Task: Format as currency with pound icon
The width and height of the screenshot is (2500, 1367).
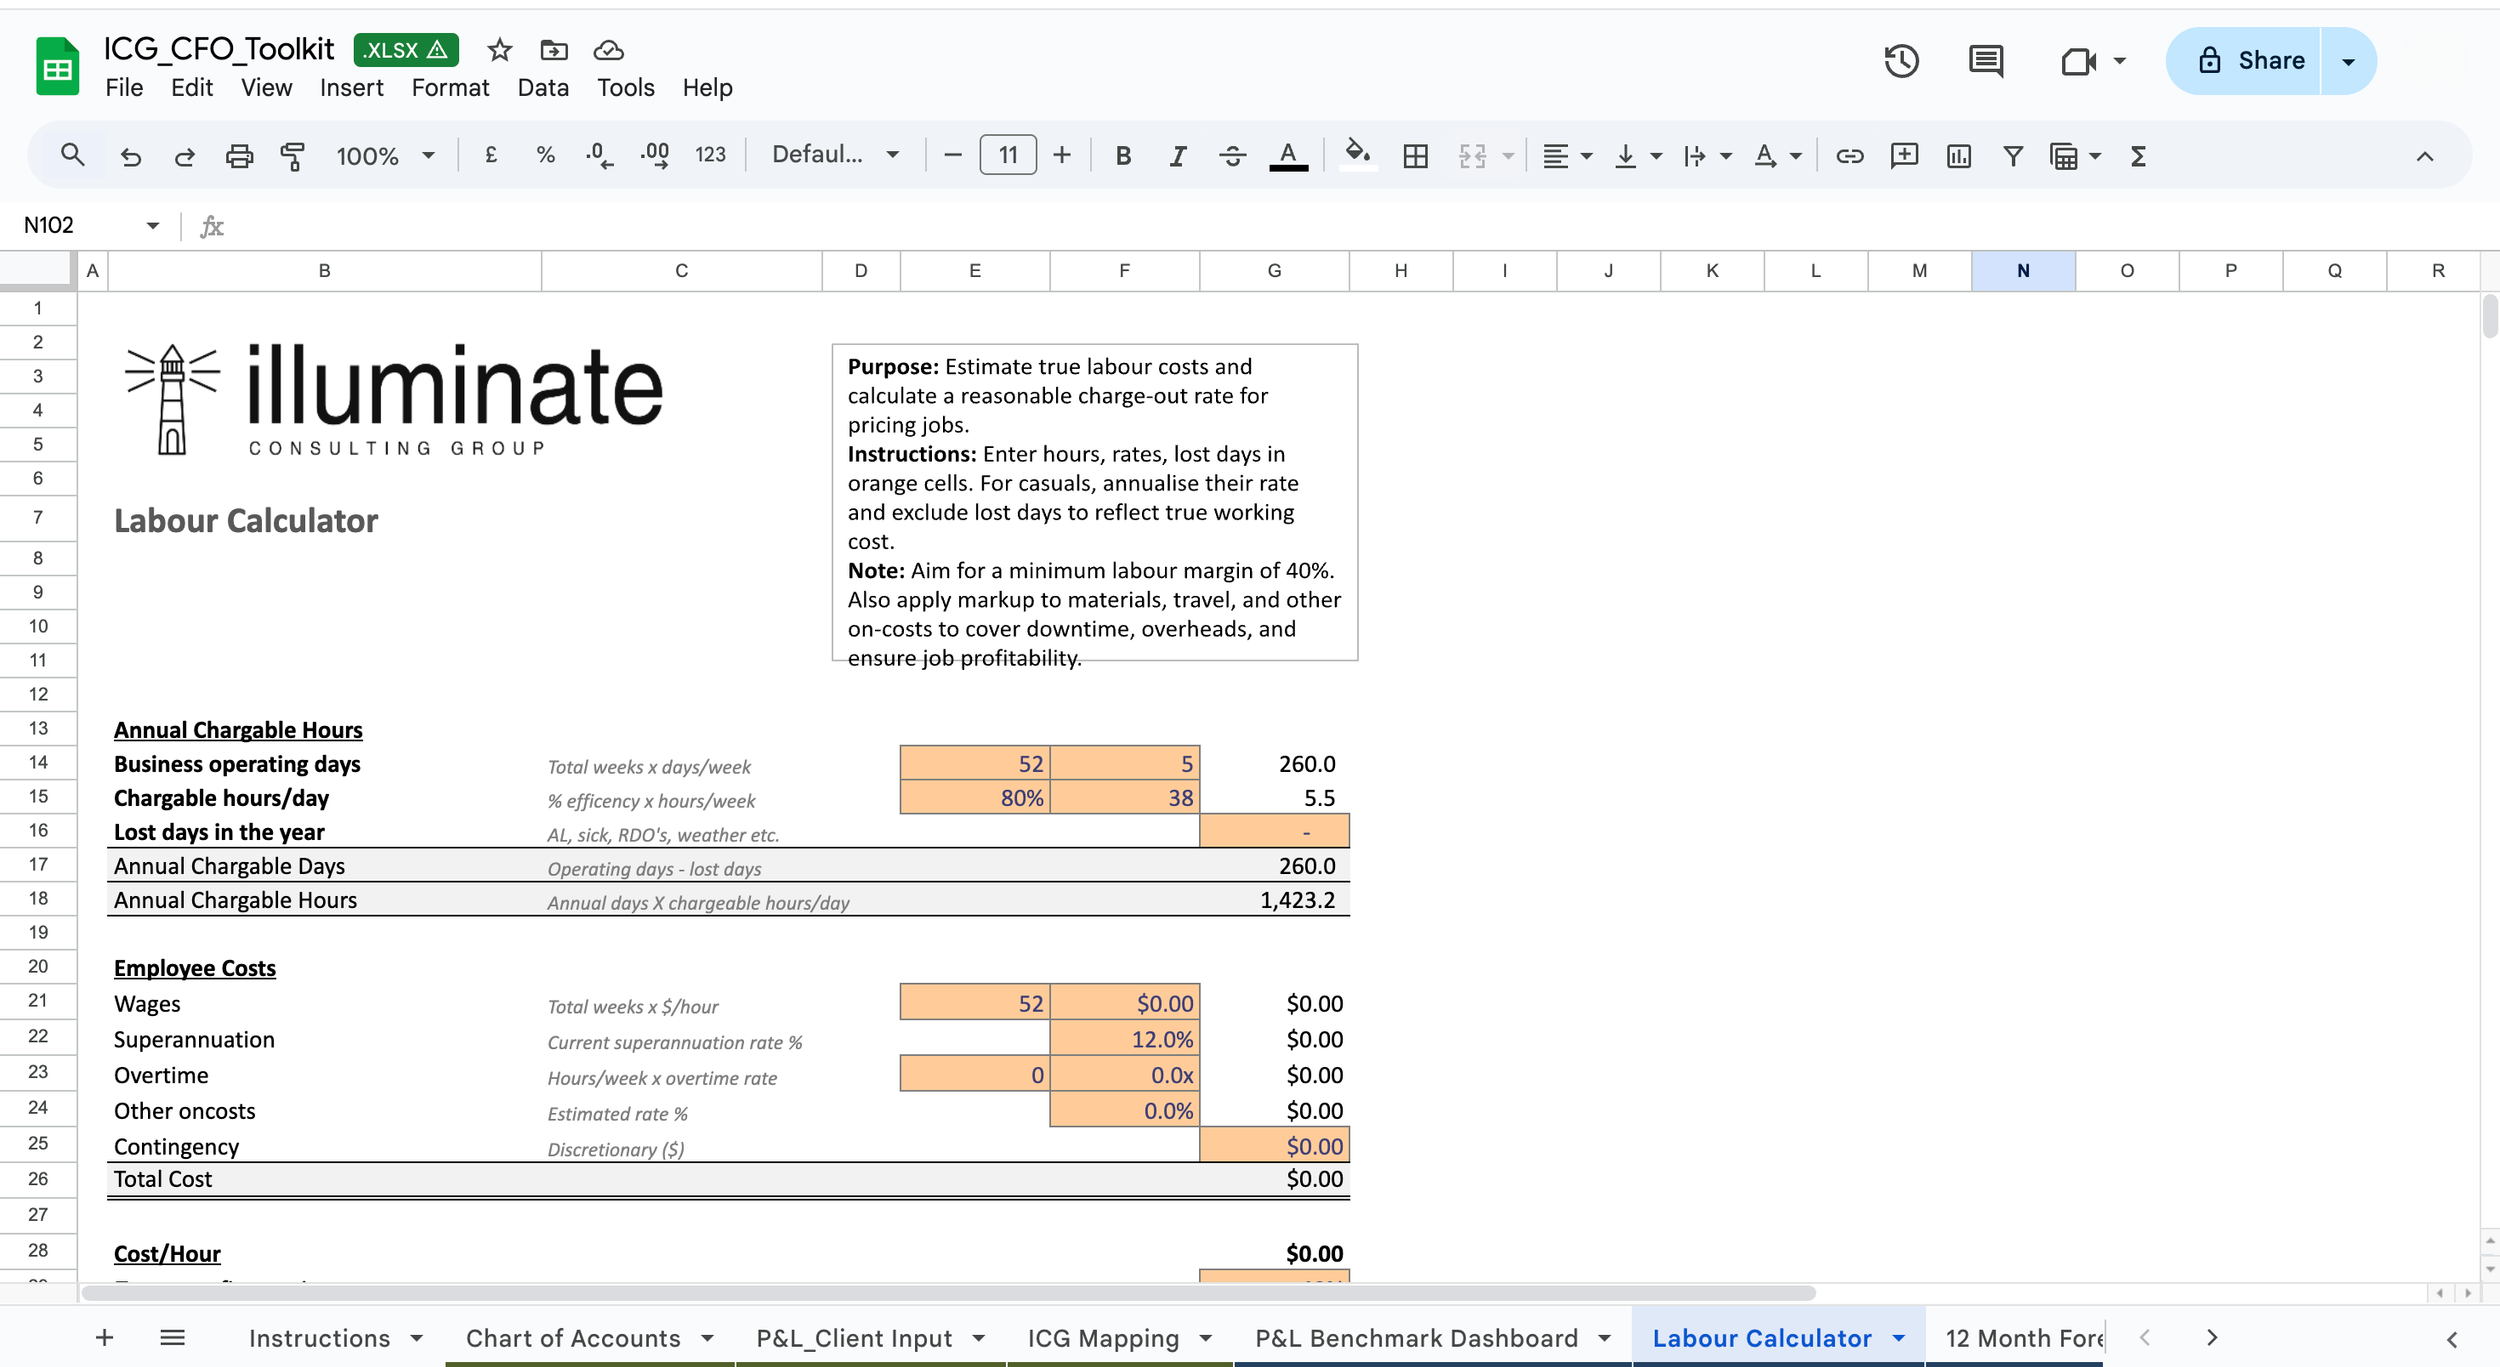Action: click(491, 155)
